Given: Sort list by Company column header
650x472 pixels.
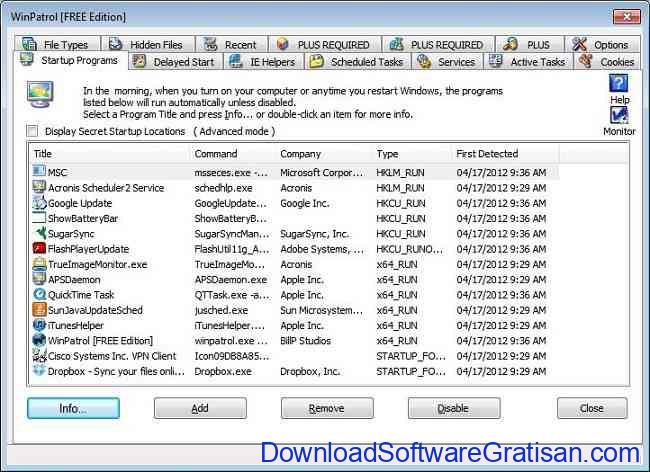Looking at the screenshot, I should tap(324, 154).
